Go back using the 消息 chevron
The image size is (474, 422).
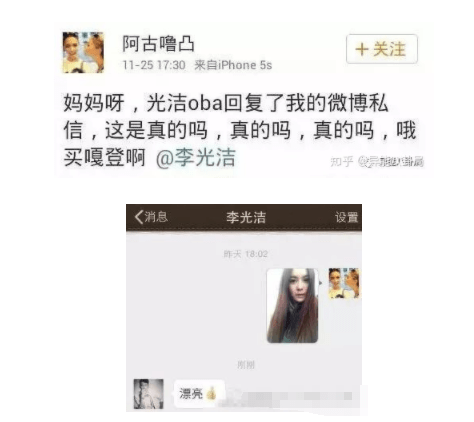pyautogui.click(x=151, y=217)
